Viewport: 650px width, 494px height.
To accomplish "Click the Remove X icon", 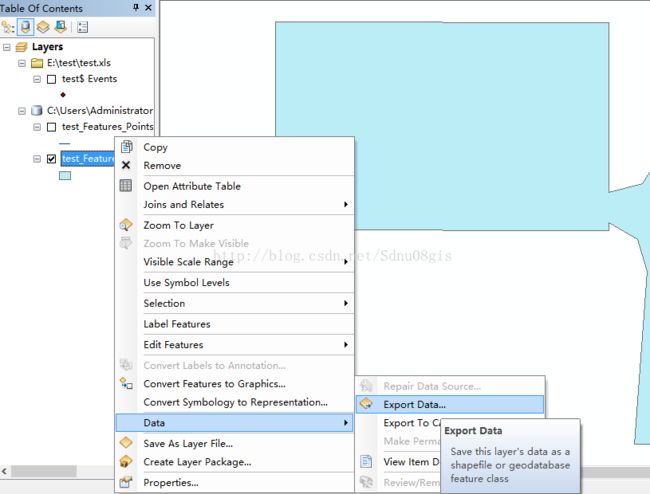I will click(126, 165).
